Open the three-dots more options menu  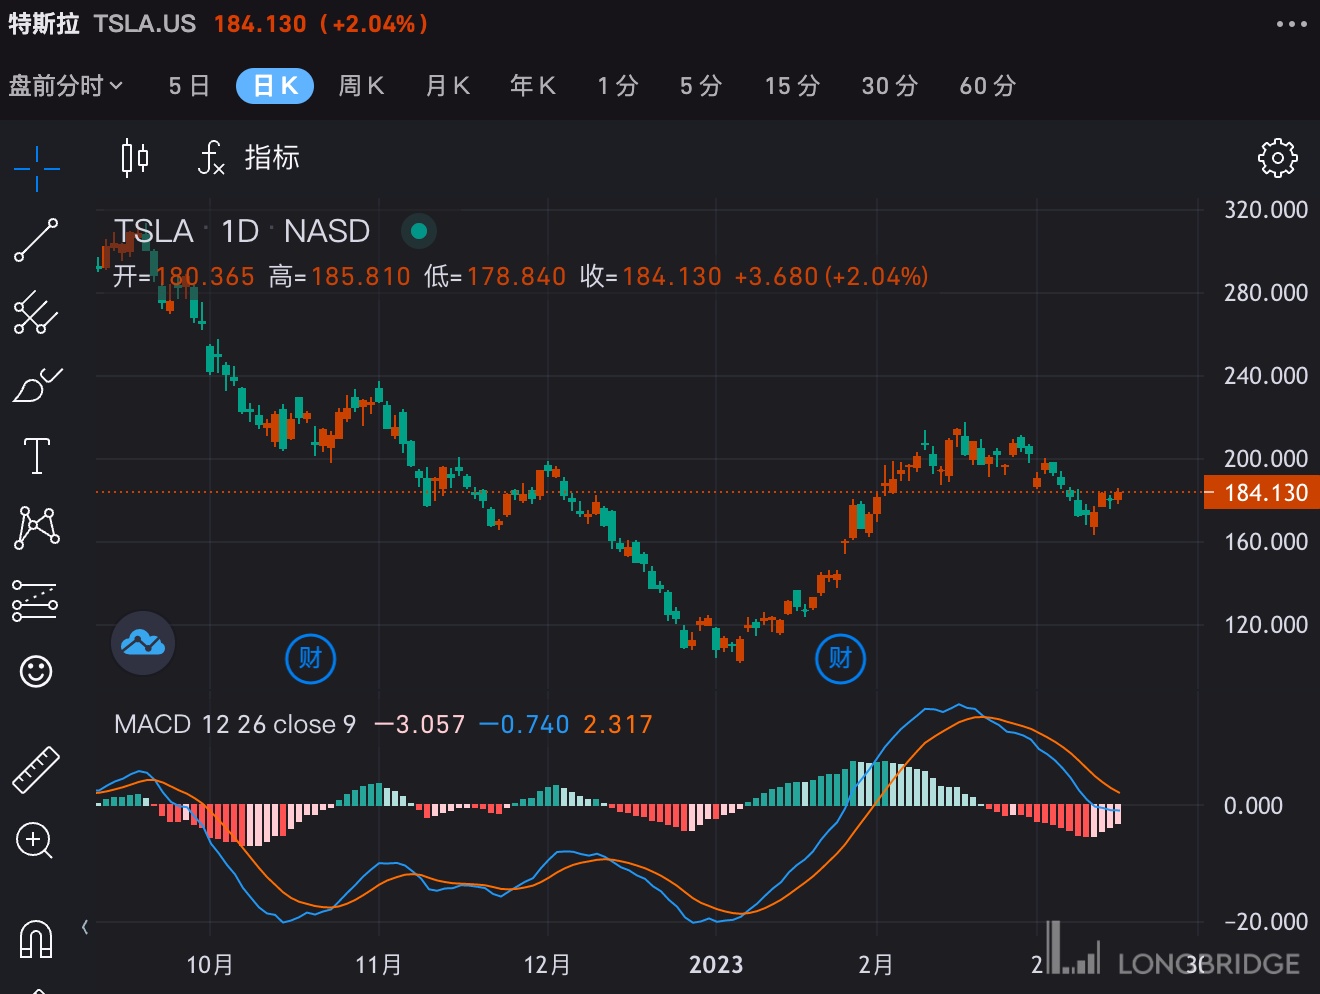[1291, 24]
